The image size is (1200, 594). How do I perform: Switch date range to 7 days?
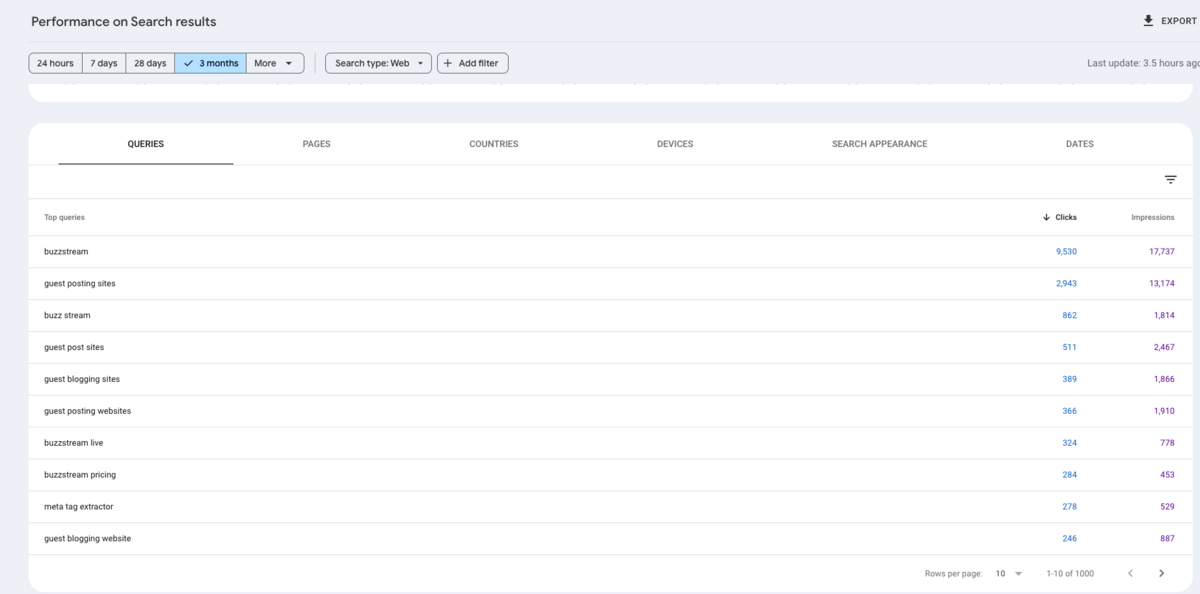click(x=103, y=63)
